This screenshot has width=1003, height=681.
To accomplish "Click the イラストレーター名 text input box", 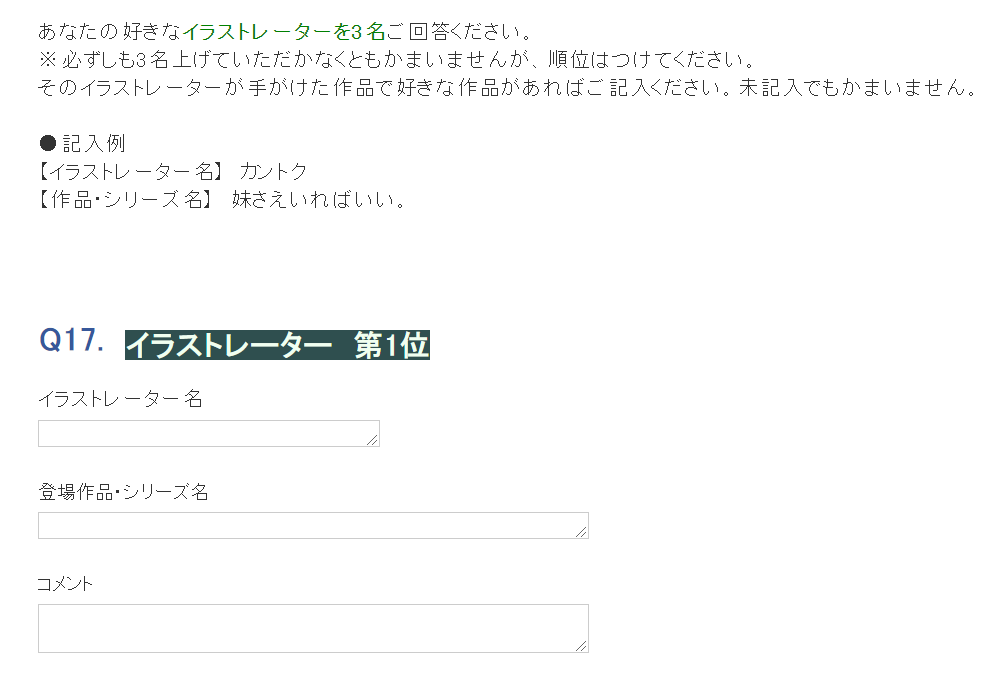I will 209,434.
